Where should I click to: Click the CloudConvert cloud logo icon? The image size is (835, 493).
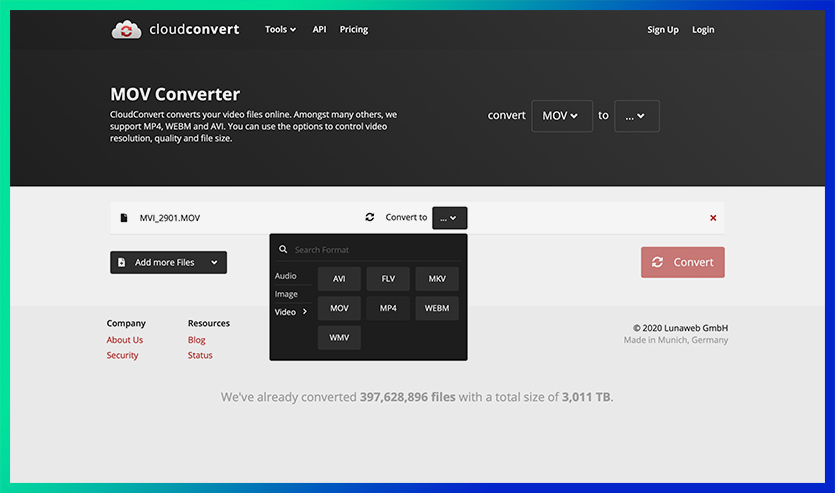click(x=126, y=30)
